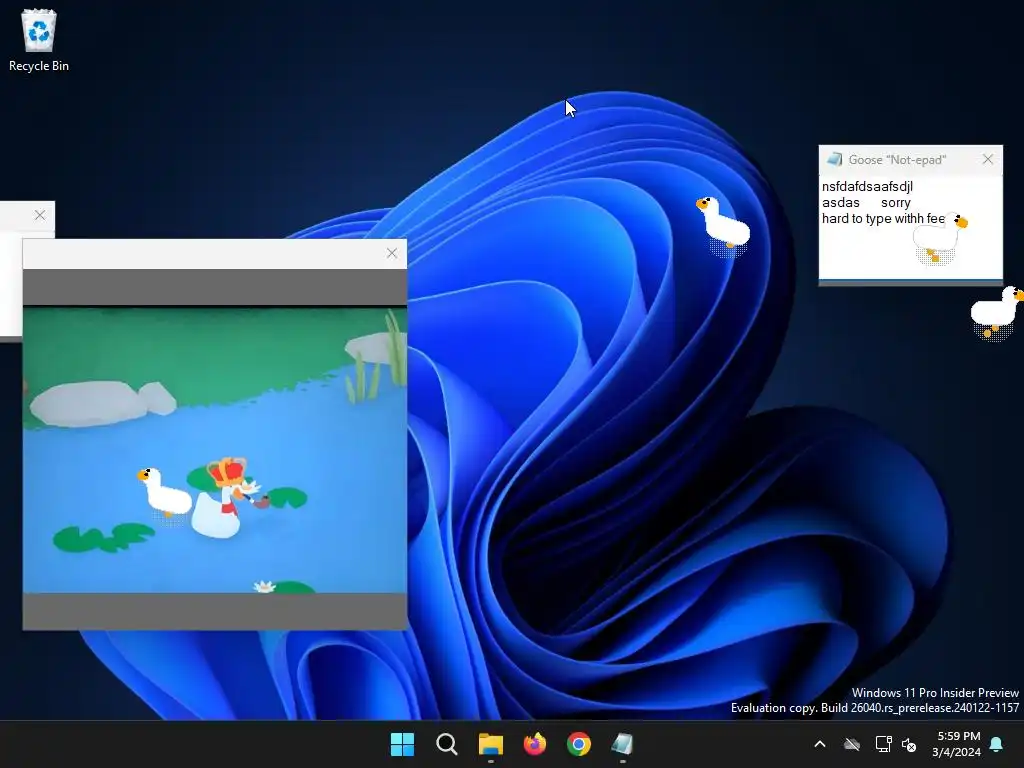The height and width of the screenshot is (768, 1024).
Task: Click the Goose "Not-epad" window title text
Action: pos(897,160)
